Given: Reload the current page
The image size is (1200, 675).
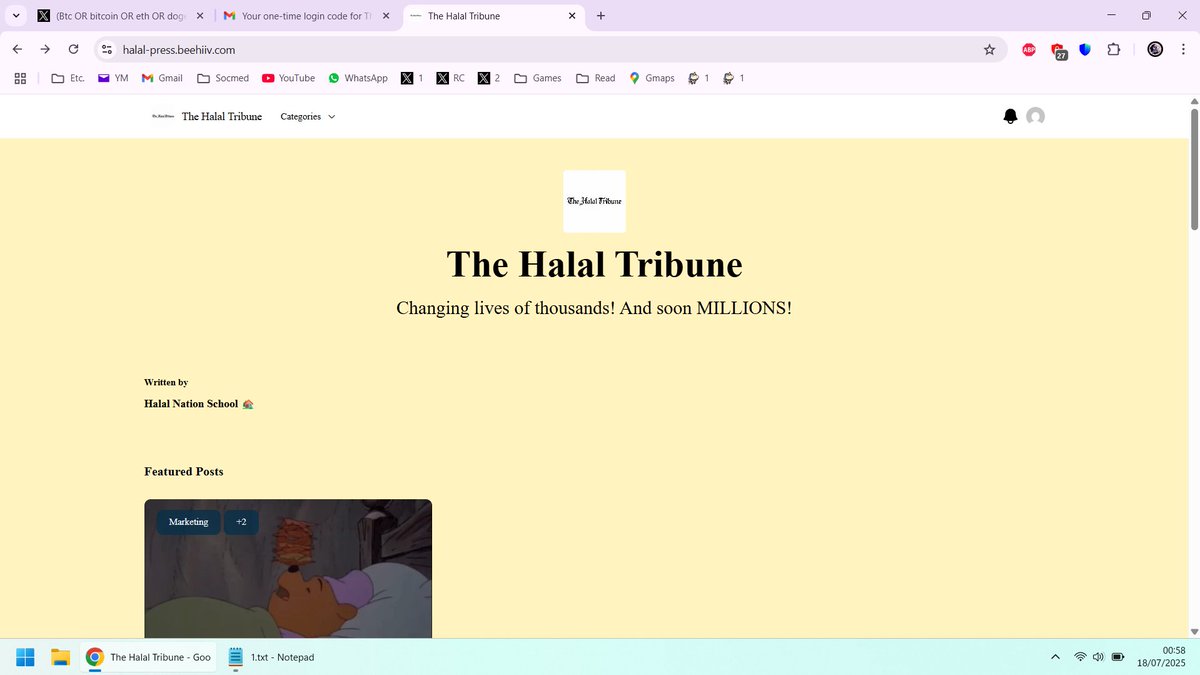Looking at the screenshot, I should point(73,49).
